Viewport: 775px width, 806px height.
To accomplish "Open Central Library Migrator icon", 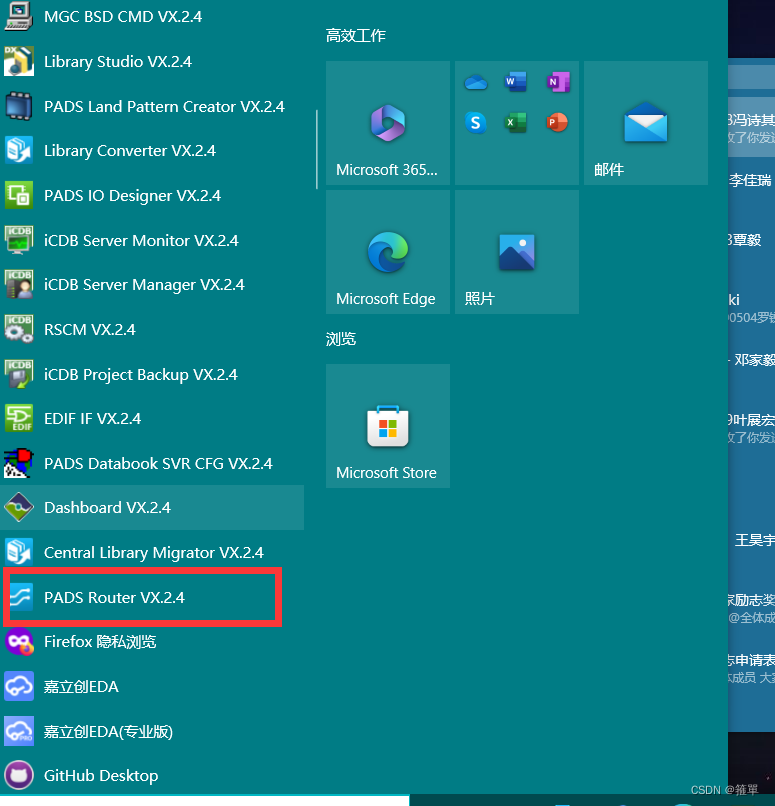I will 19,552.
